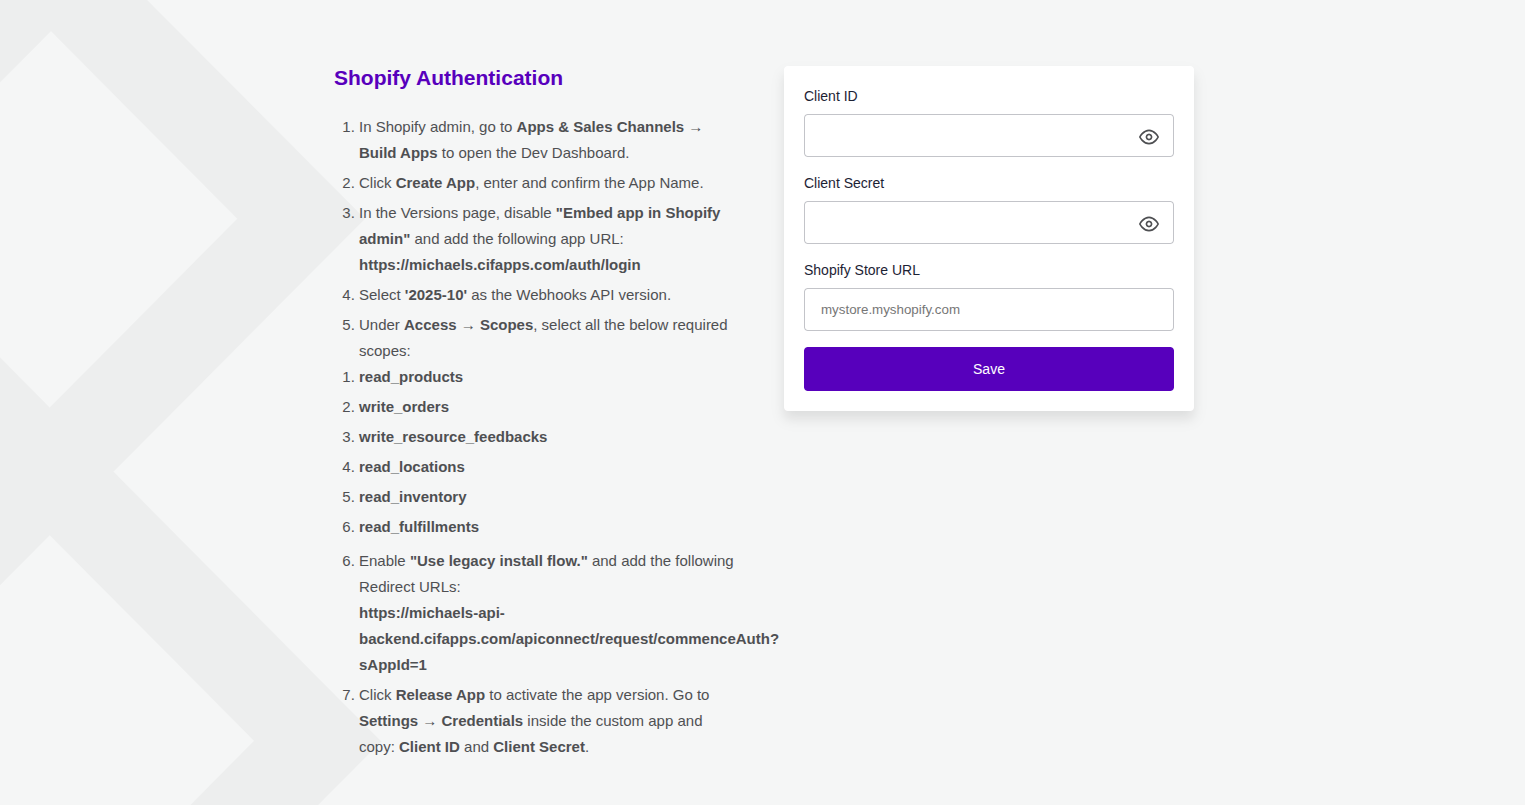Click the read_inventory scope entry
This screenshot has height=805, width=1525.
413,497
